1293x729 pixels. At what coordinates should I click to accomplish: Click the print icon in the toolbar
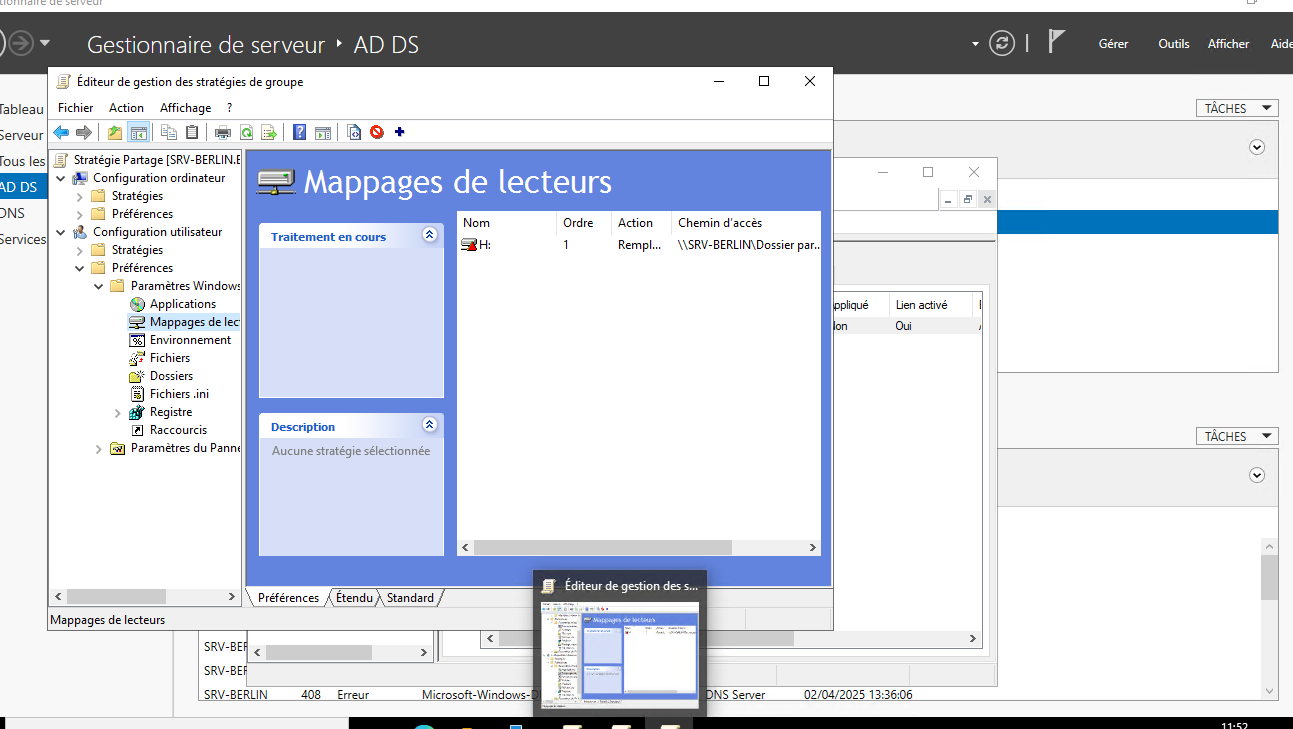(222, 132)
